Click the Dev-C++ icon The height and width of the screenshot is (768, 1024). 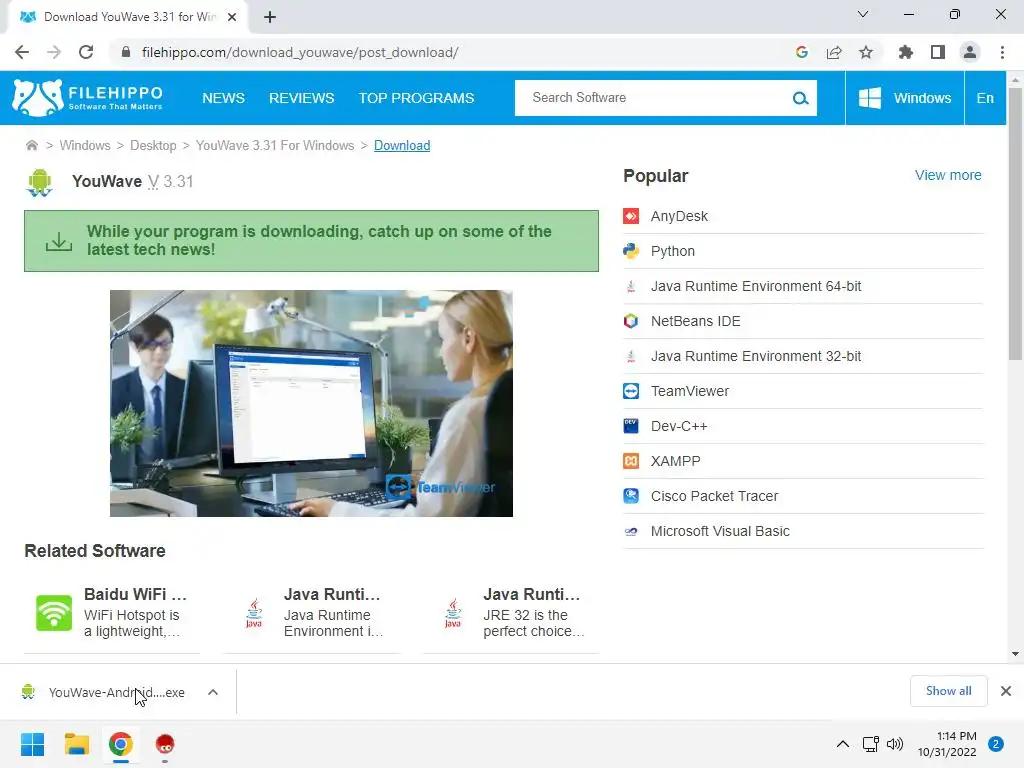coord(631,426)
